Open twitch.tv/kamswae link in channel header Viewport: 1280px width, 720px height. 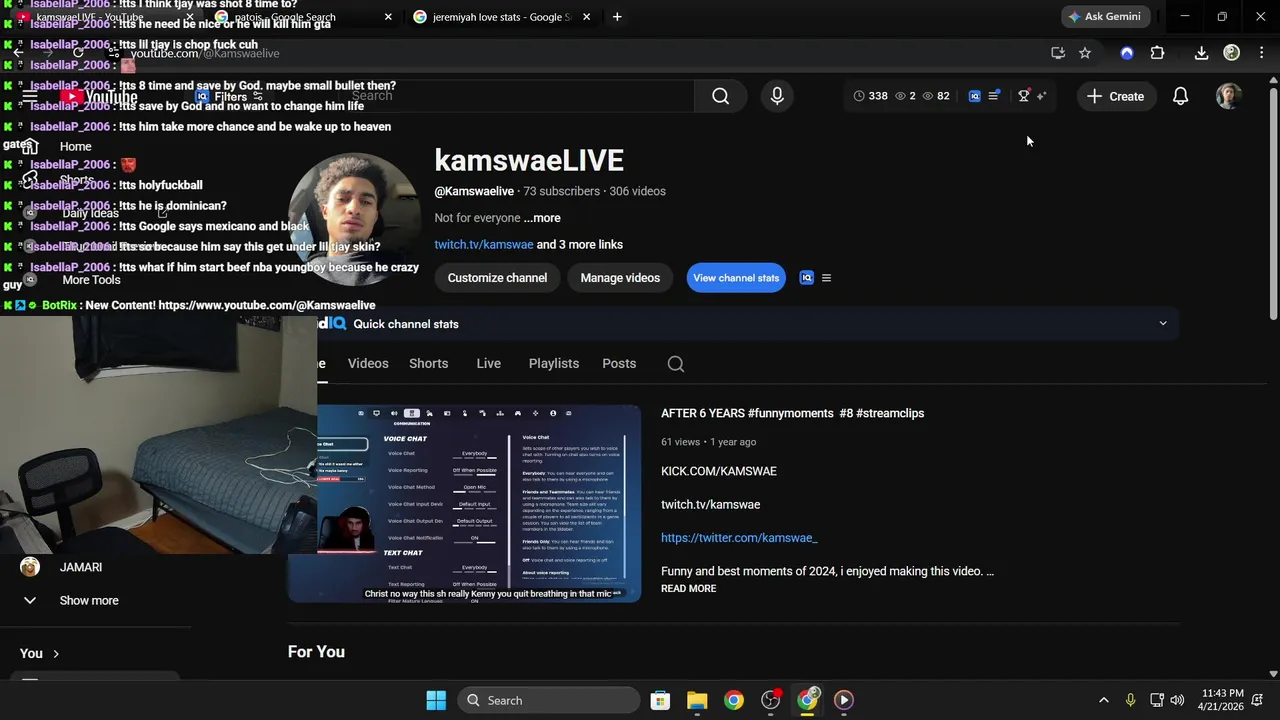pyautogui.click(x=484, y=245)
